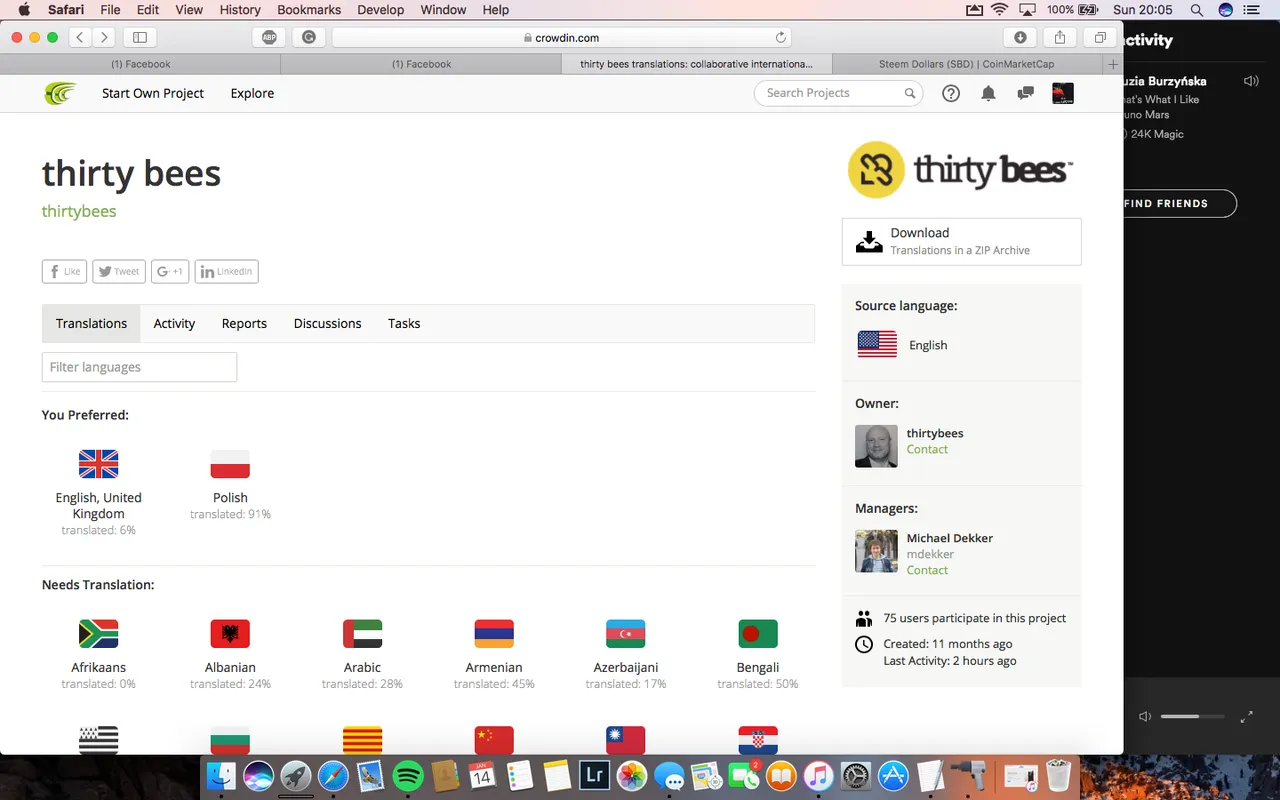Click the Explore link
1280x800 pixels.
click(252, 93)
